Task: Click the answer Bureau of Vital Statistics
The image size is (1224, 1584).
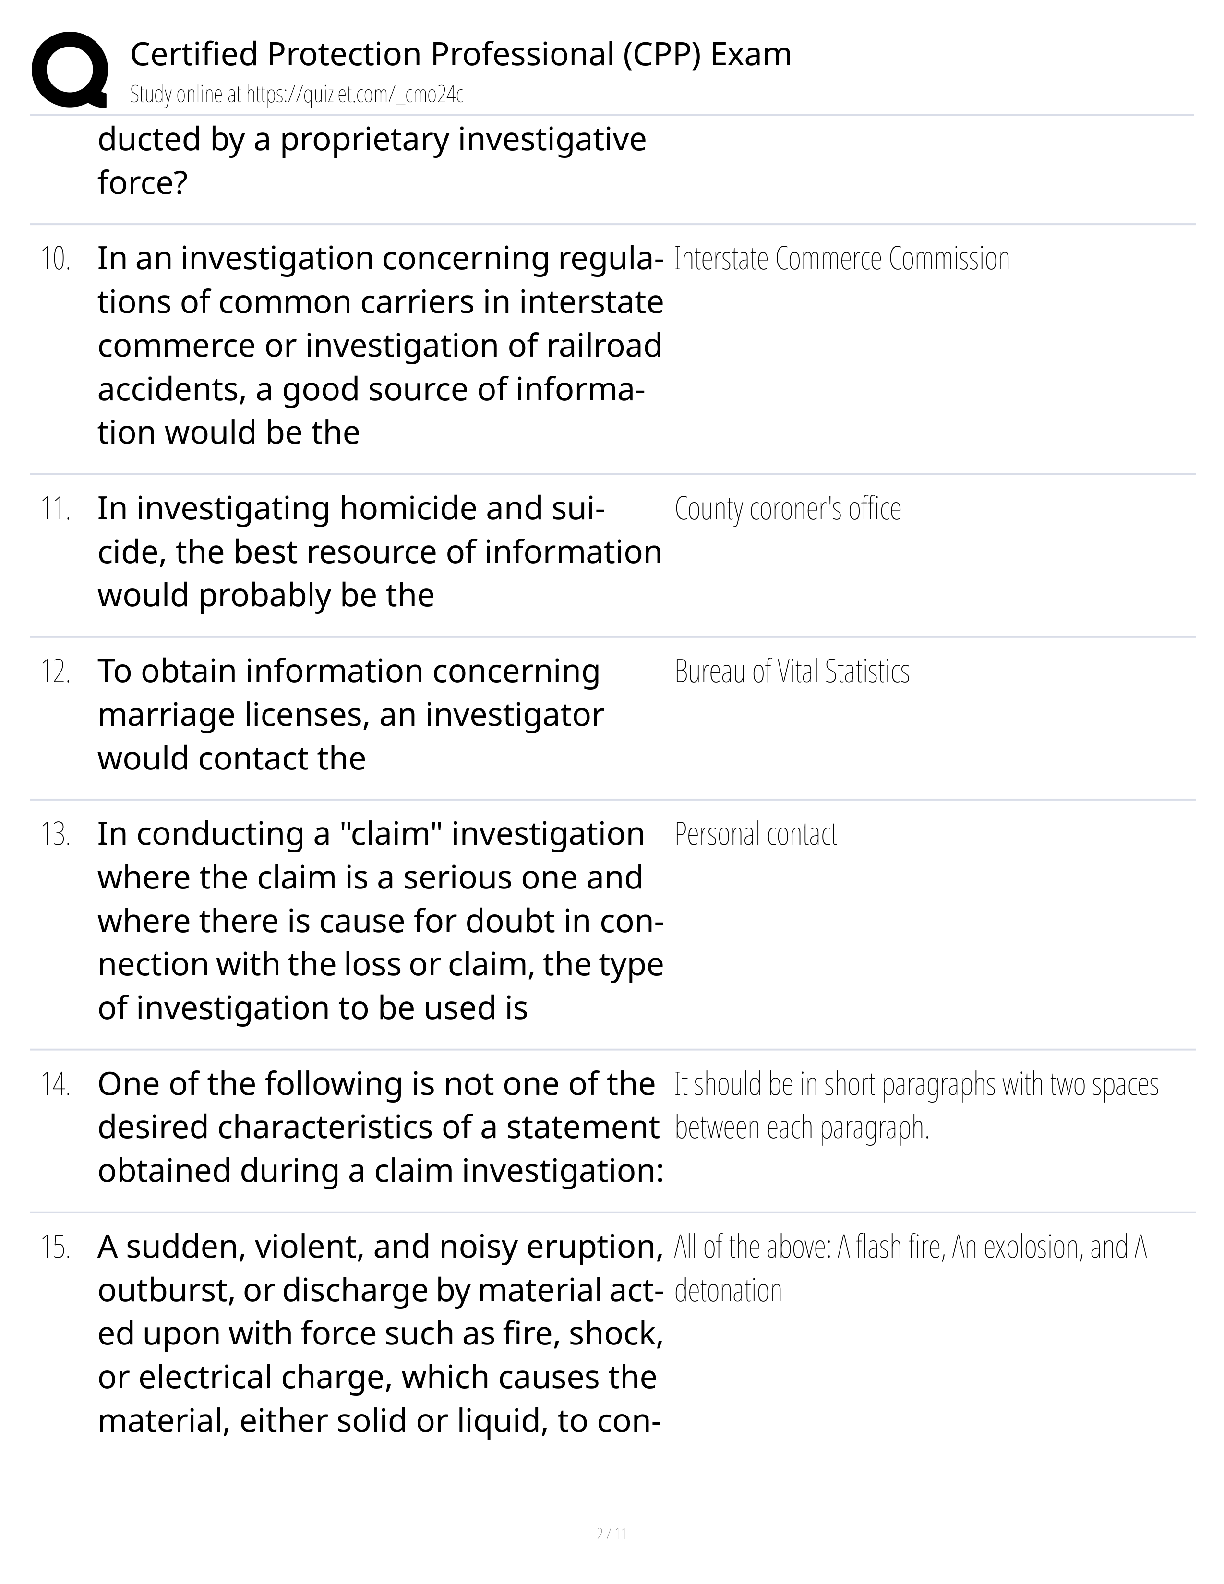Action: (x=792, y=672)
